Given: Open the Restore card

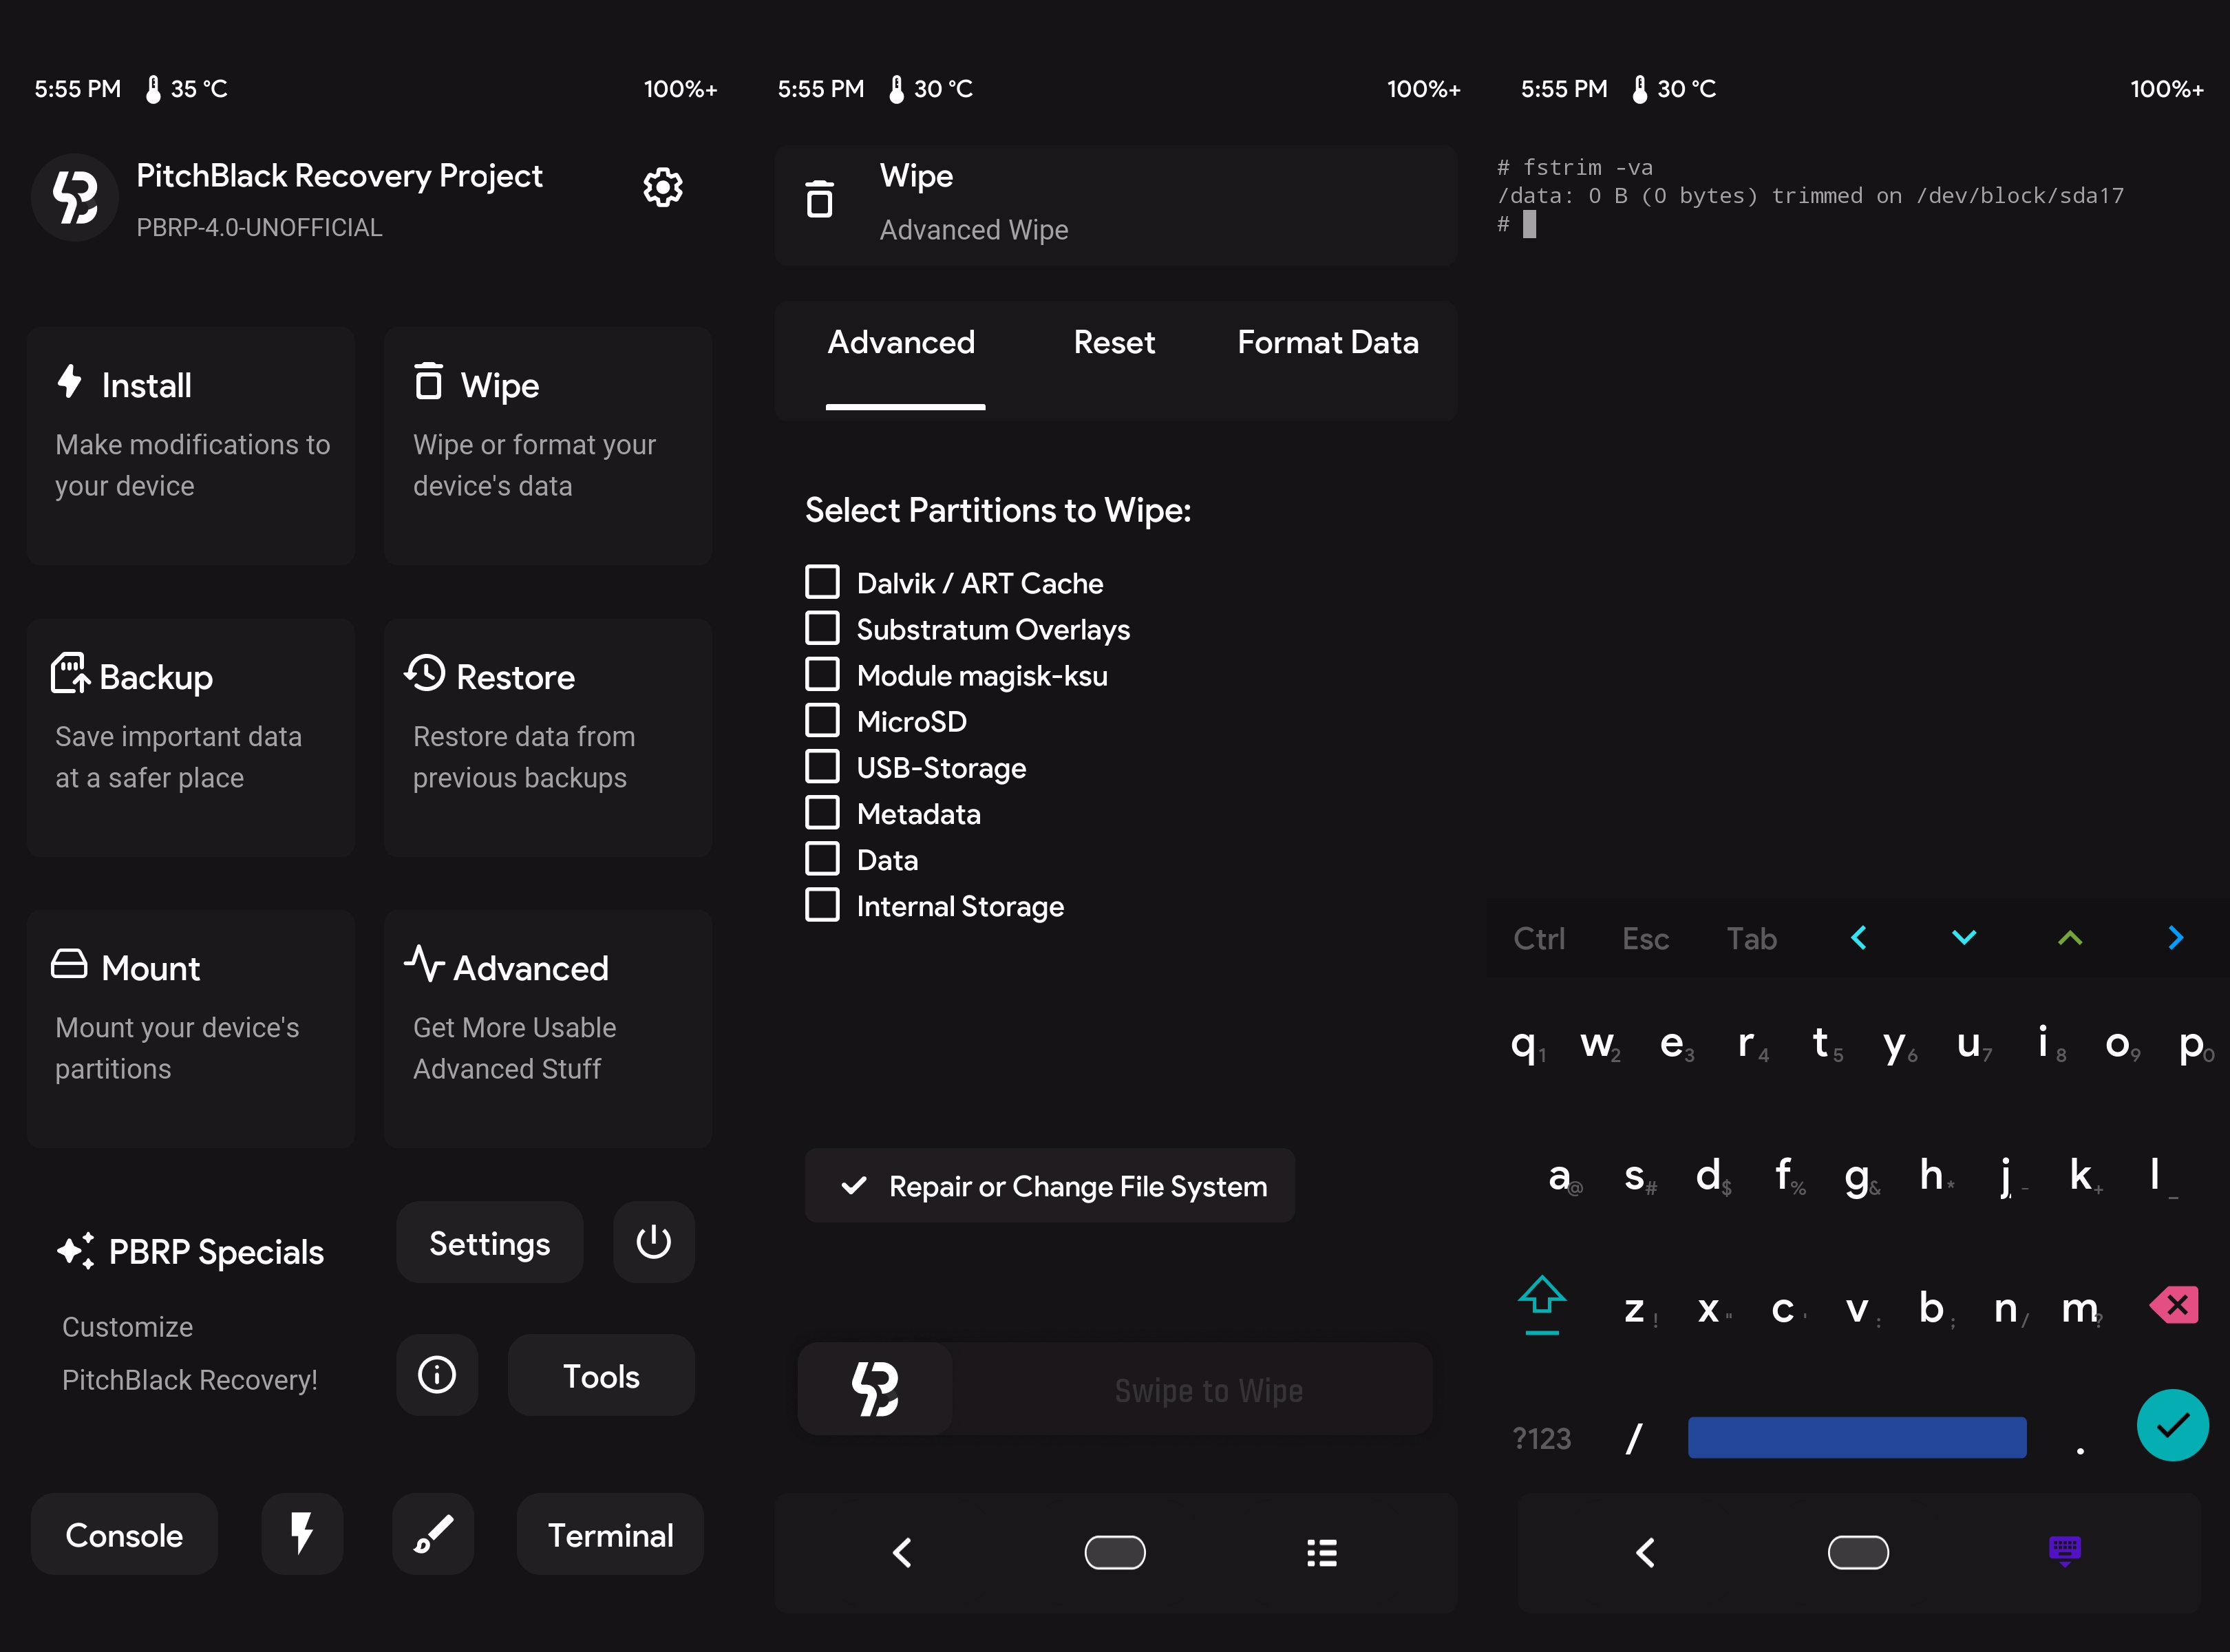Looking at the screenshot, I should [x=548, y=737].
